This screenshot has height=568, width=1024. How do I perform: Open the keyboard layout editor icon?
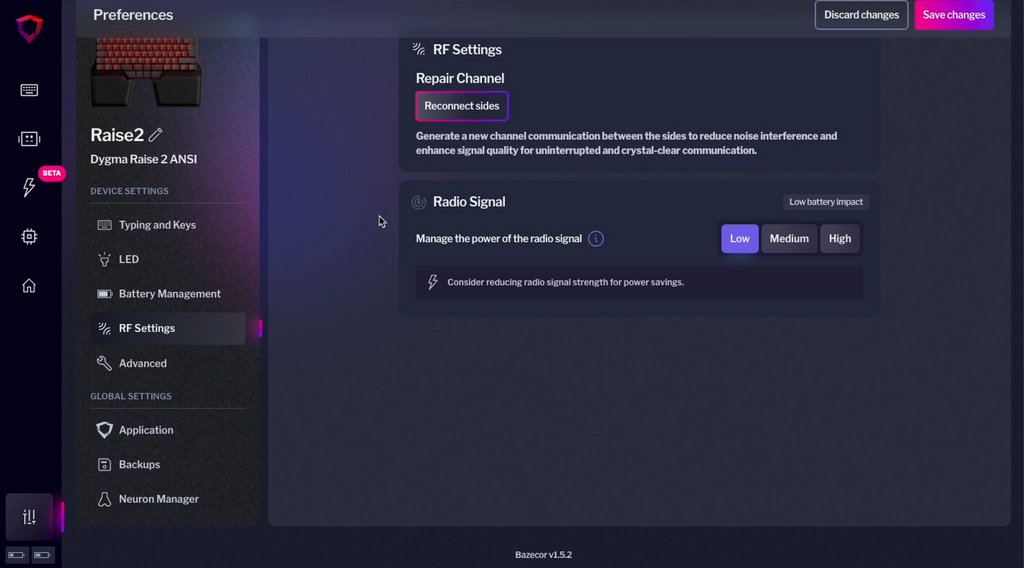(x=29, y=90)
